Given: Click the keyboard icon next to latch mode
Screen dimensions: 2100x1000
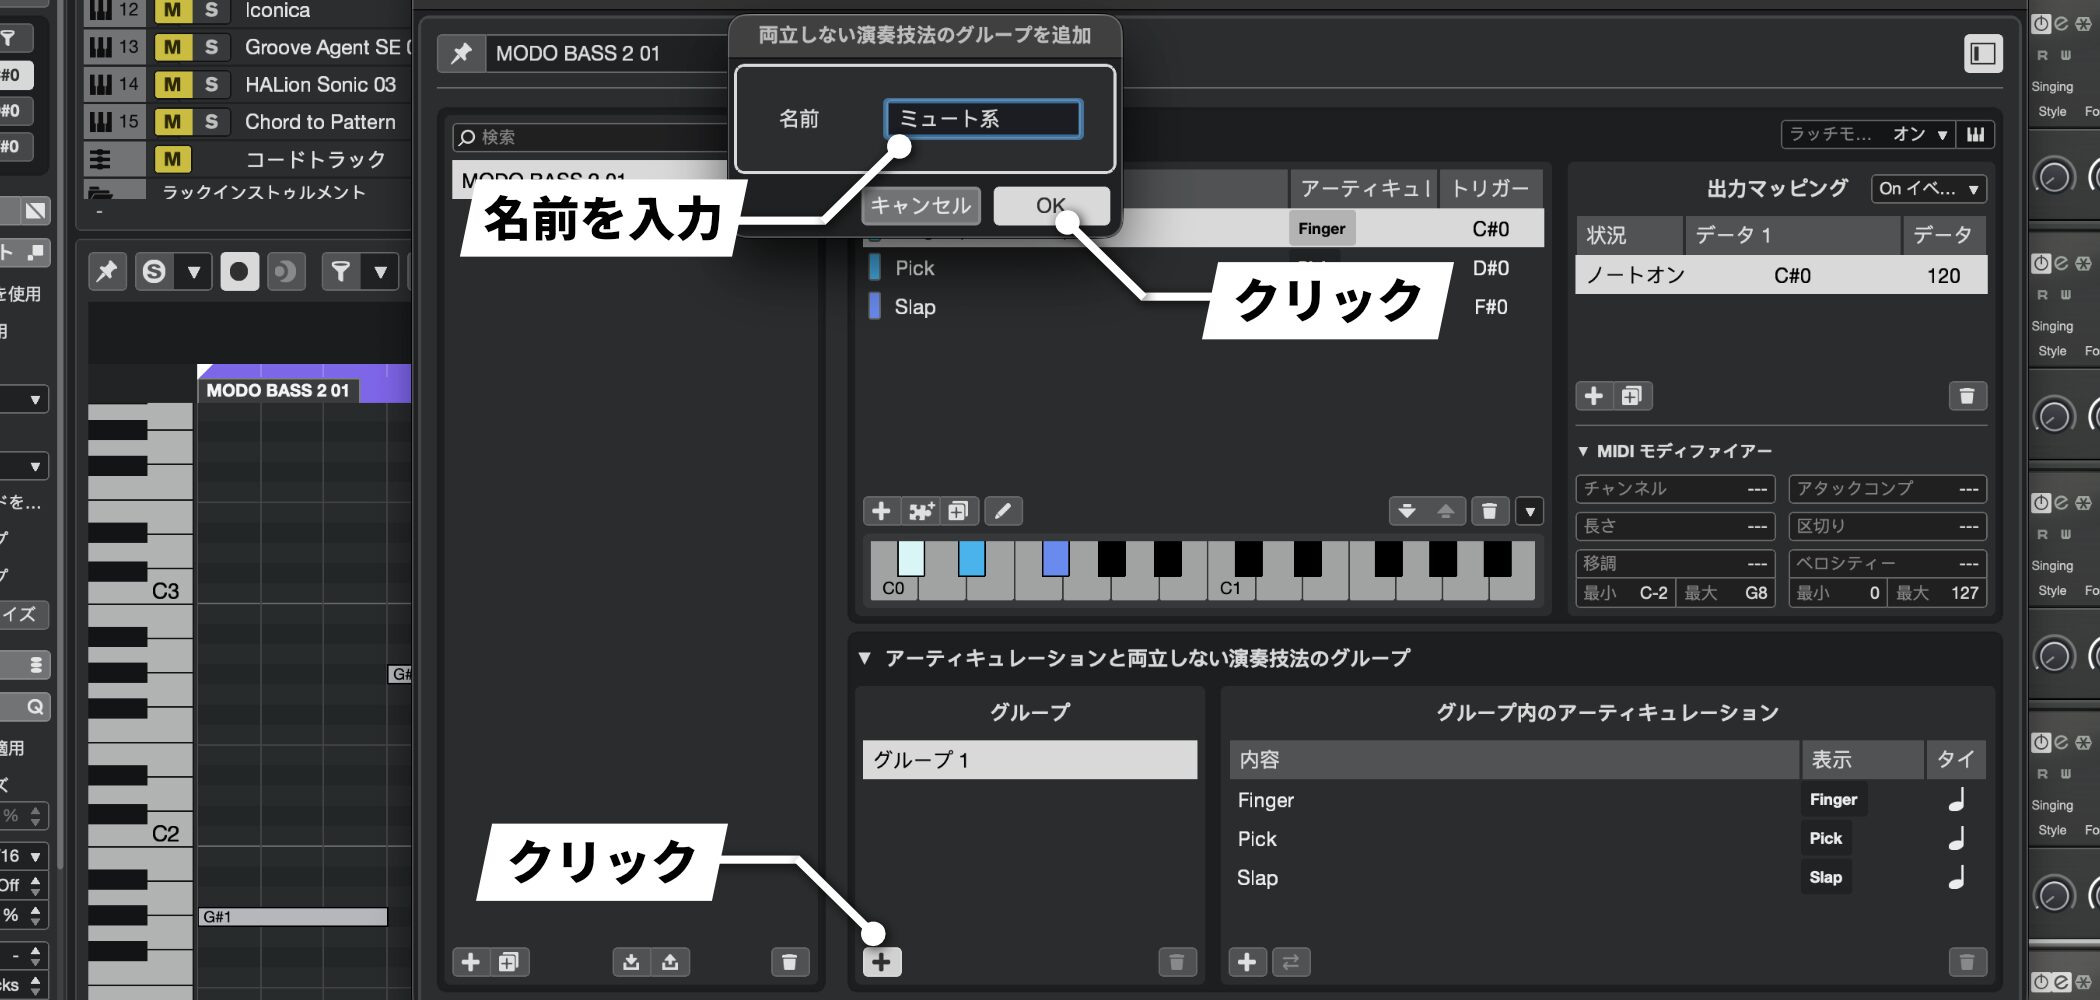Looking at the screenshot, I should pyautogui.click(x=1976, y=134).
